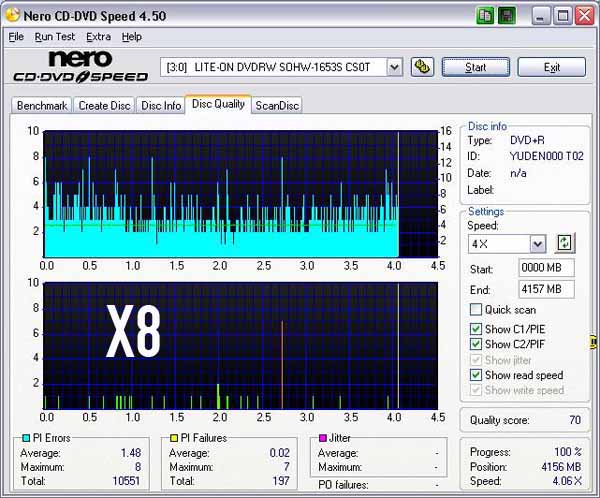Toggle Show jitter checkbox

point(476,360)
